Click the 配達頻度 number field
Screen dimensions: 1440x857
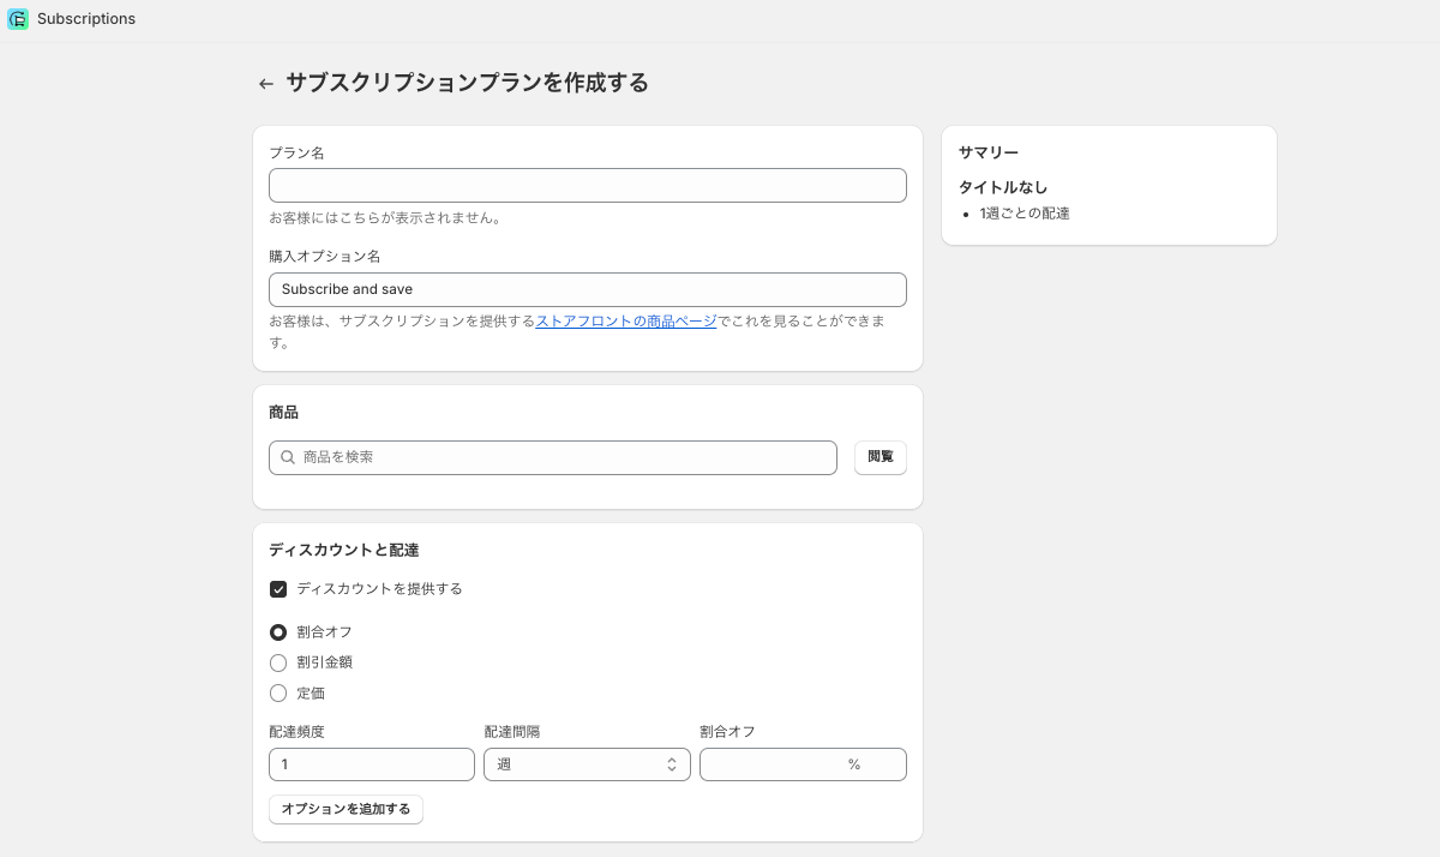[x=371, y=765]
